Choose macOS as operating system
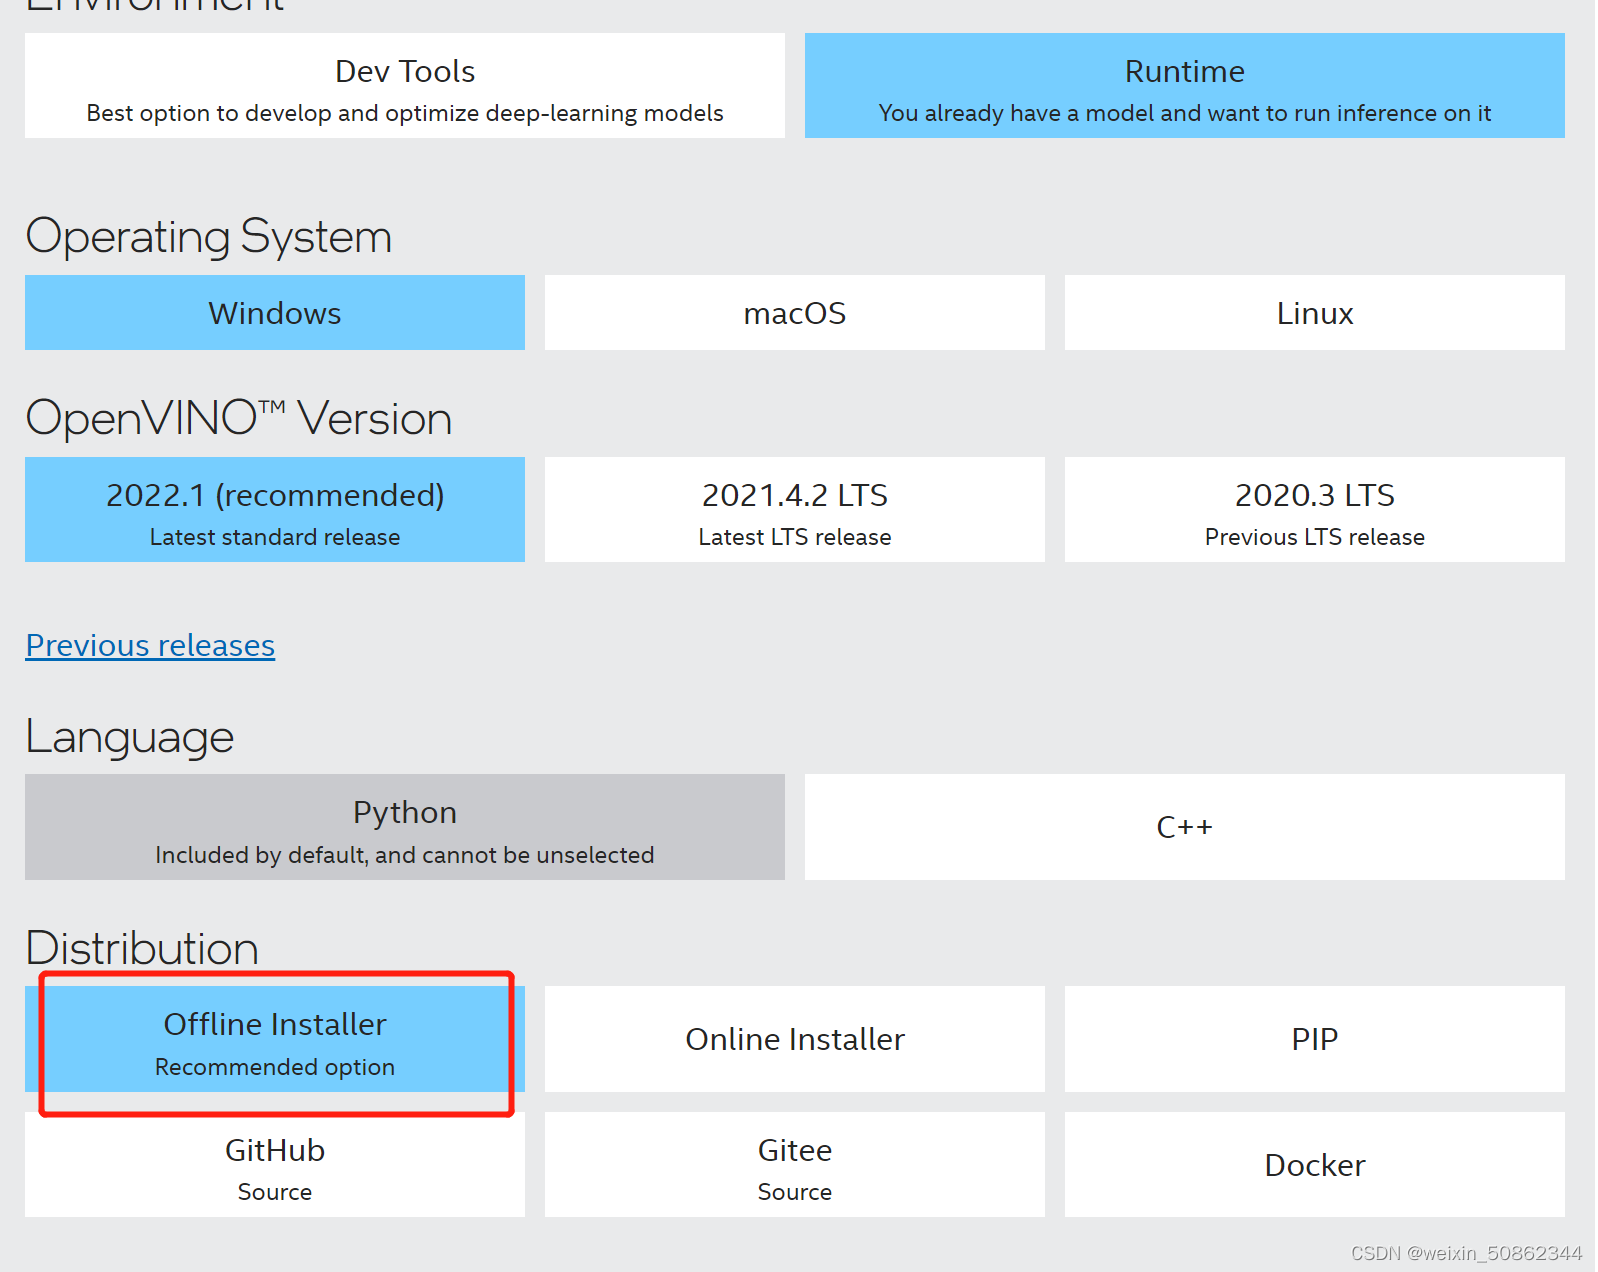This screenshot has height=1272, width=1598. 795,313
